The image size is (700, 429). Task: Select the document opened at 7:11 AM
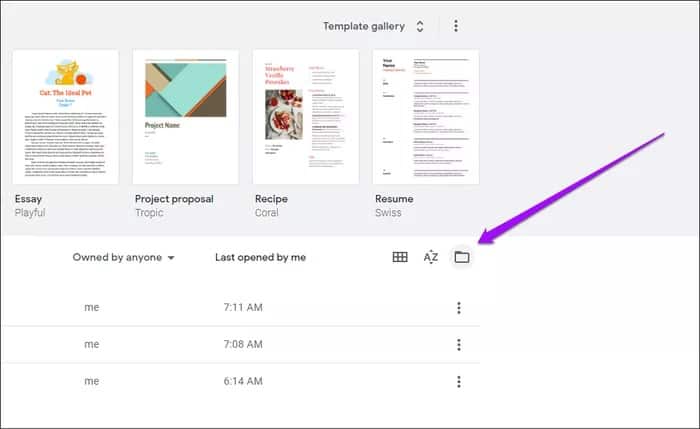pos(241,308)
